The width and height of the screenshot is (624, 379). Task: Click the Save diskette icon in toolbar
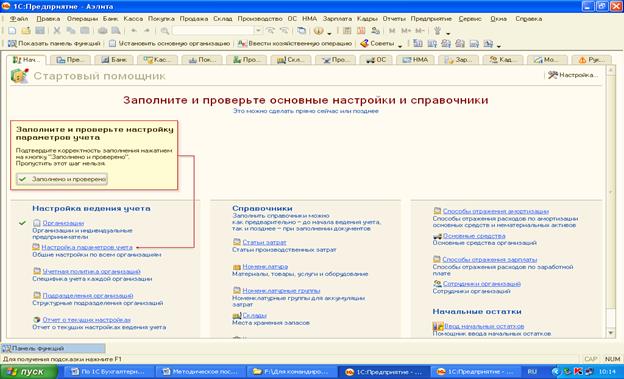[x=40, y=31]
